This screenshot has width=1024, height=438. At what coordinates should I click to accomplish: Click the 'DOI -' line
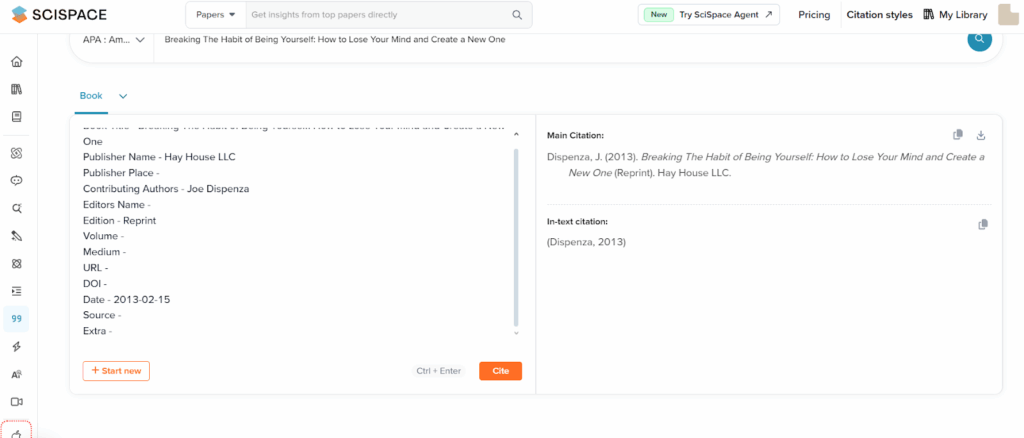click(x=95, y=284)
